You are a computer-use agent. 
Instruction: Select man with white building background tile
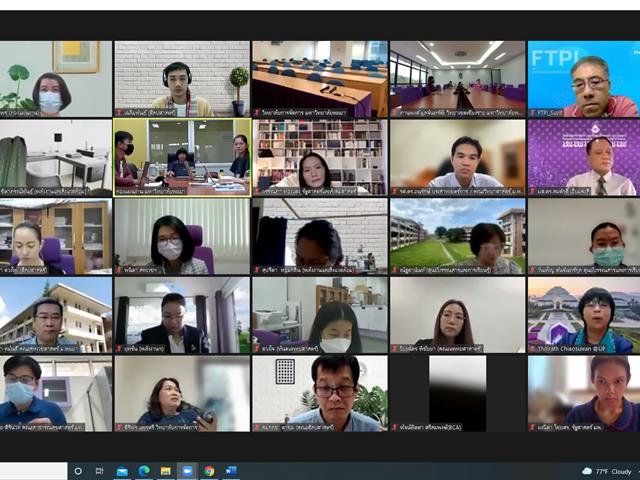pos(56,315)
